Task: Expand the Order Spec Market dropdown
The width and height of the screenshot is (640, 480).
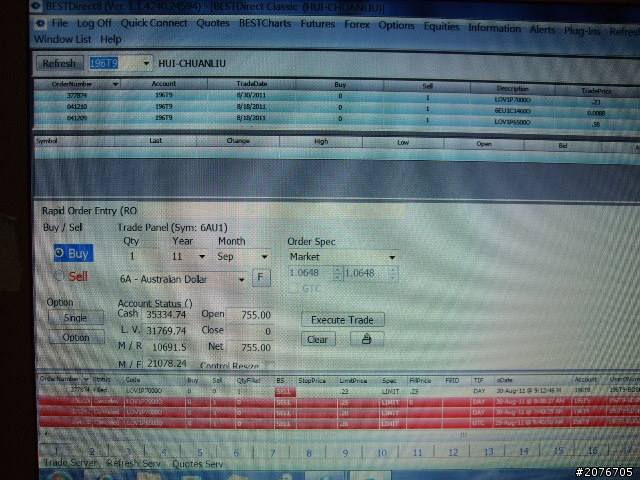Action: pos(392,257)
